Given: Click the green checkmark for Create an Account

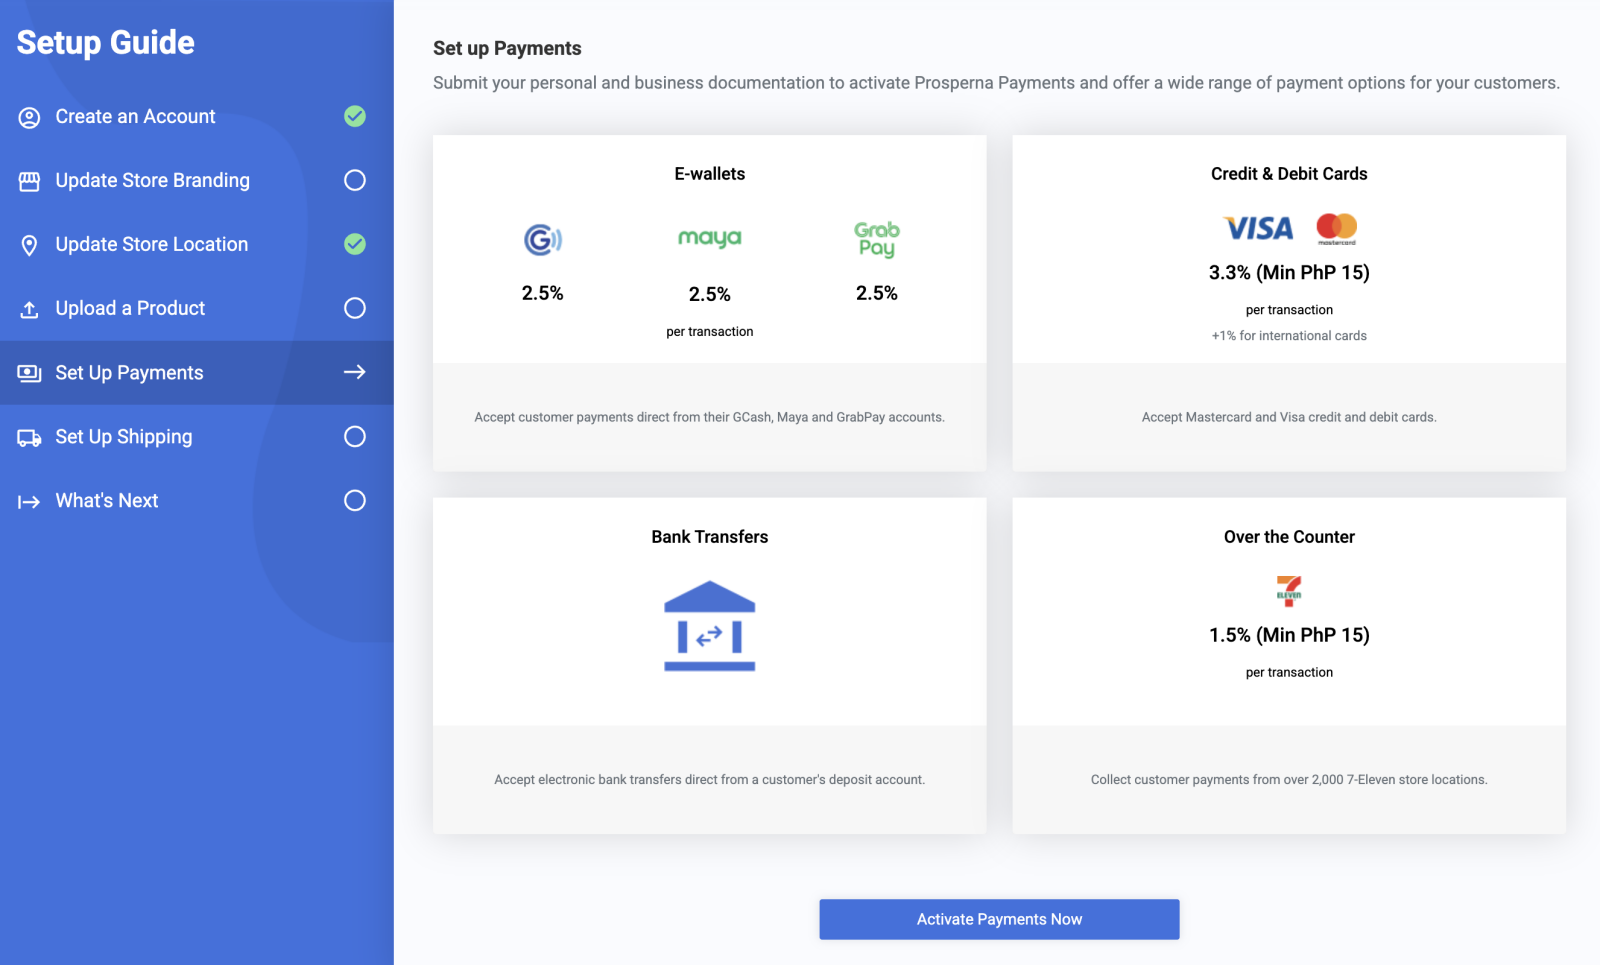Looking at the screenshot, I should 355,116.
